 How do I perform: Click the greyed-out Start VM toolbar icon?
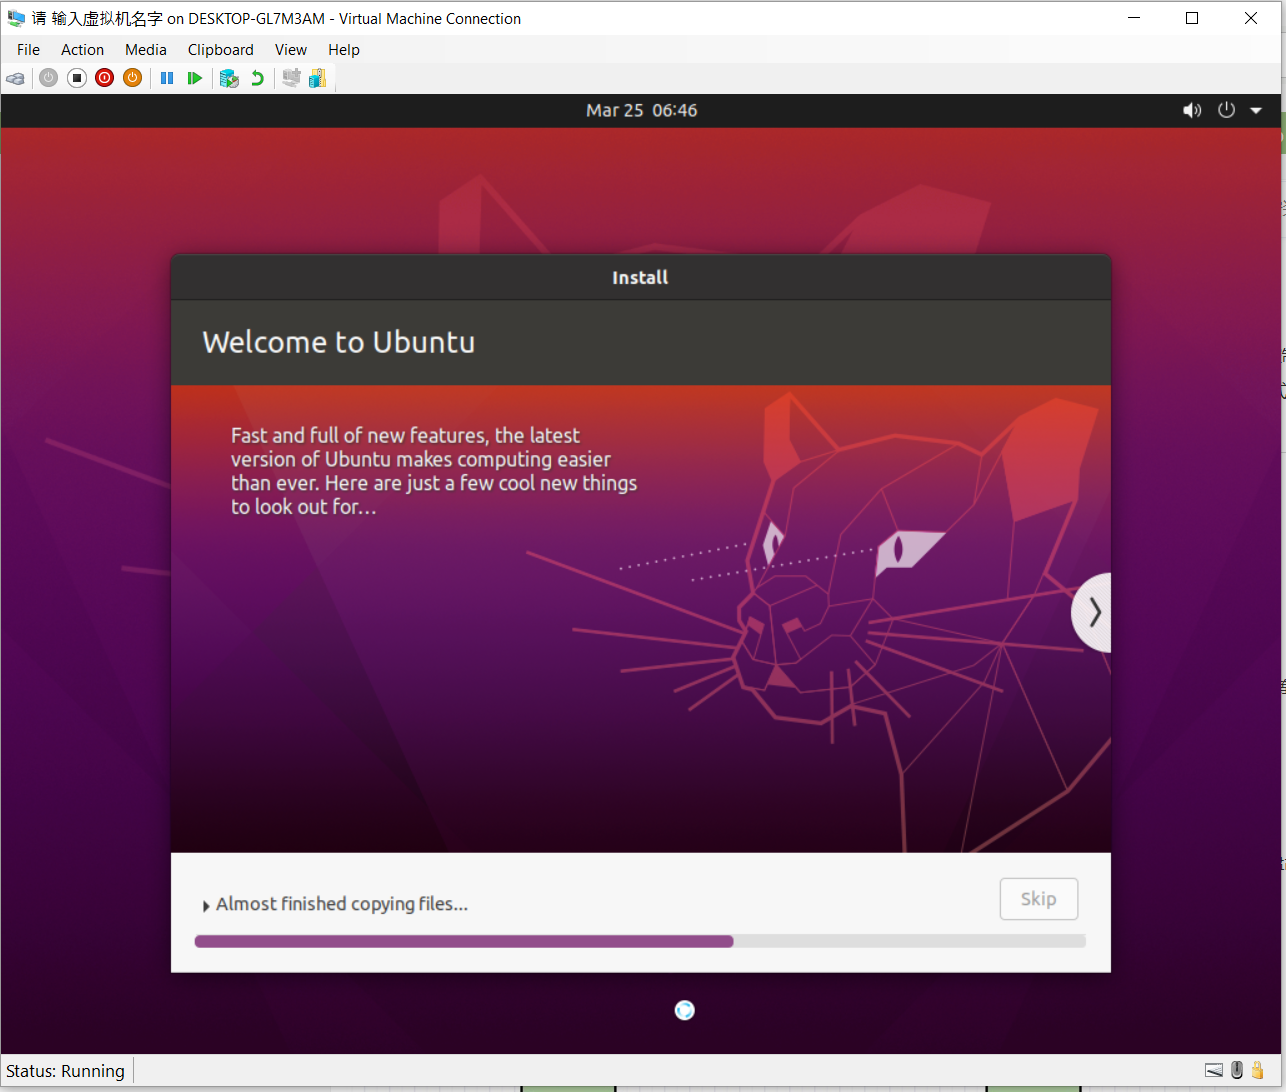[48, 78]
